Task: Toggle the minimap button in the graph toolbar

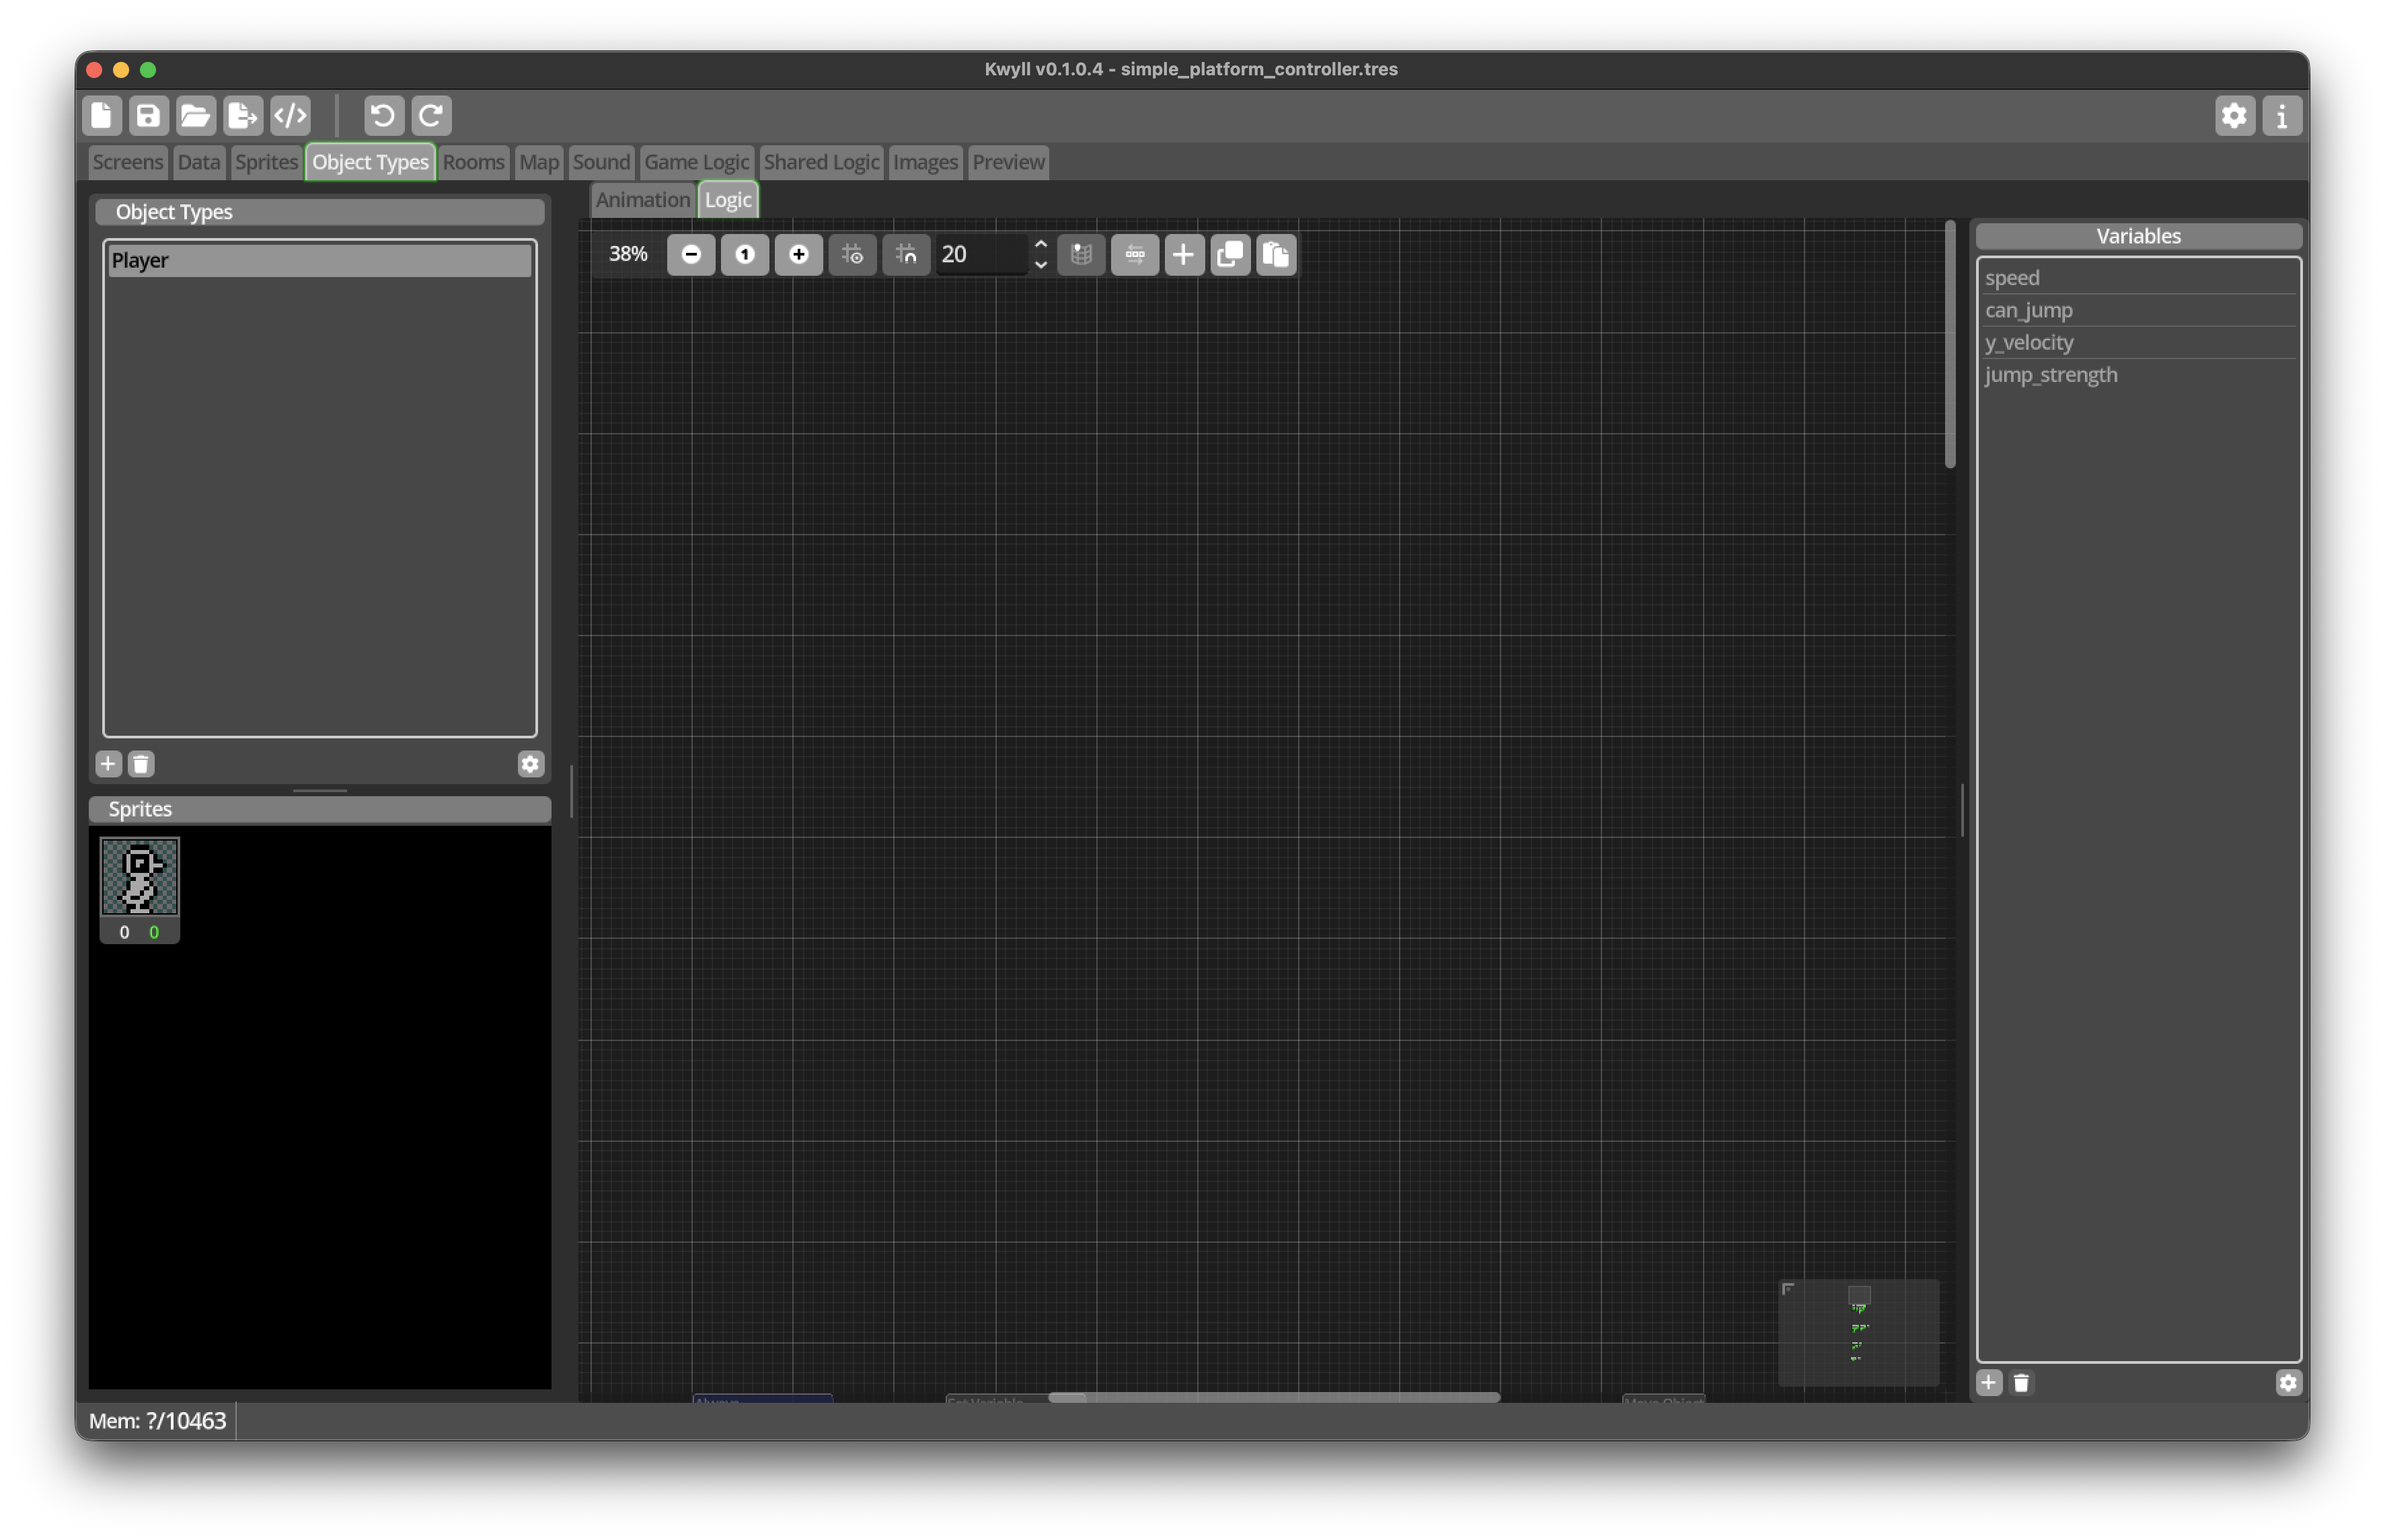Action: [x=1081, y=254]
